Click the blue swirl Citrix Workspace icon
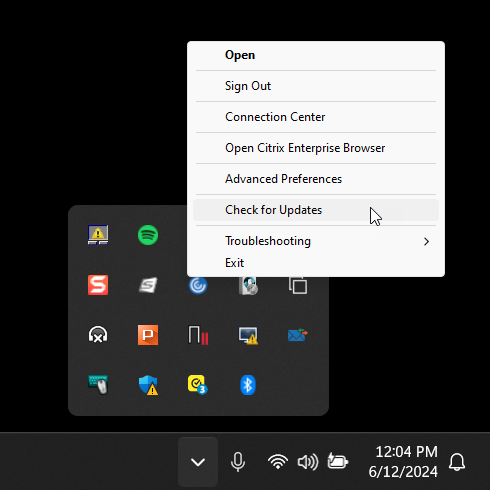The image size is (490, 490). coord(198,285)
